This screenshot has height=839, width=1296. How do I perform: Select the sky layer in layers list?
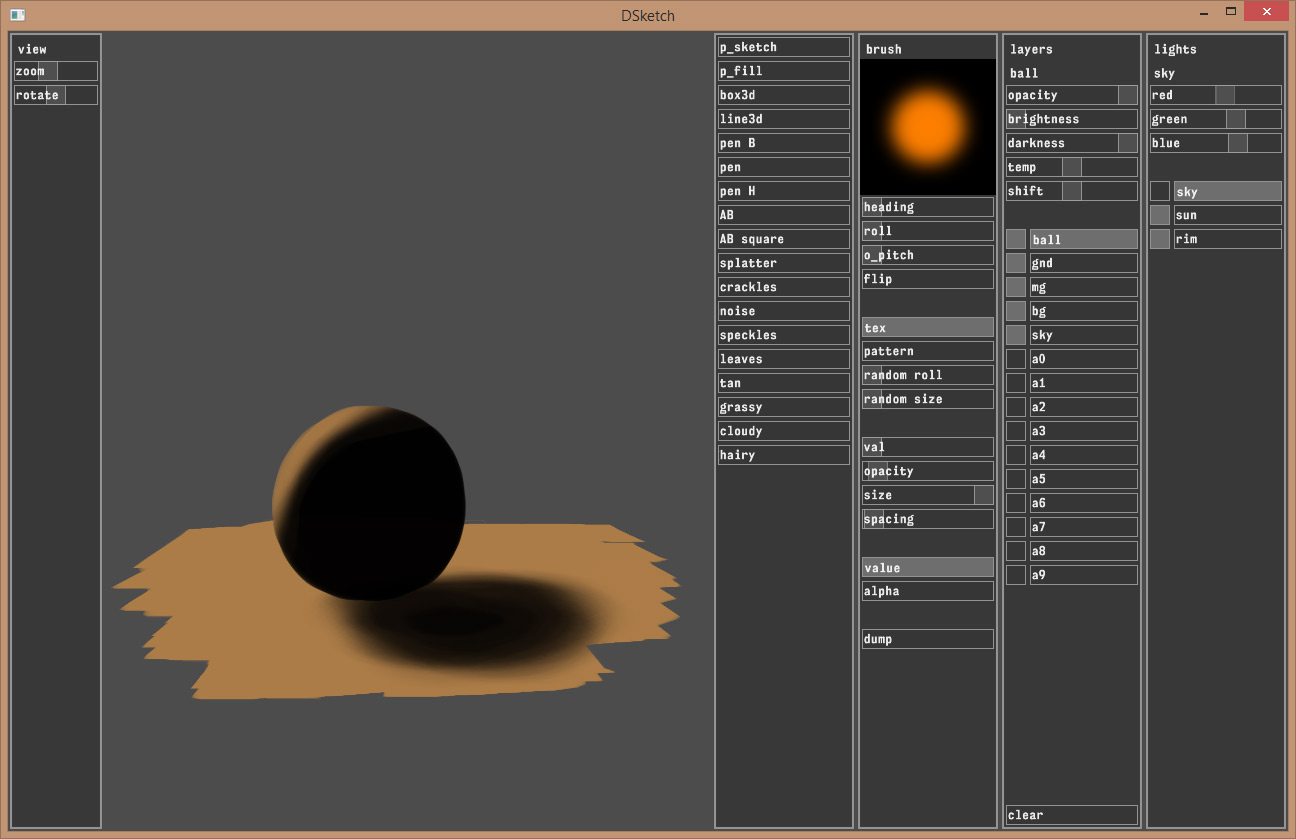pos(1083,335)
